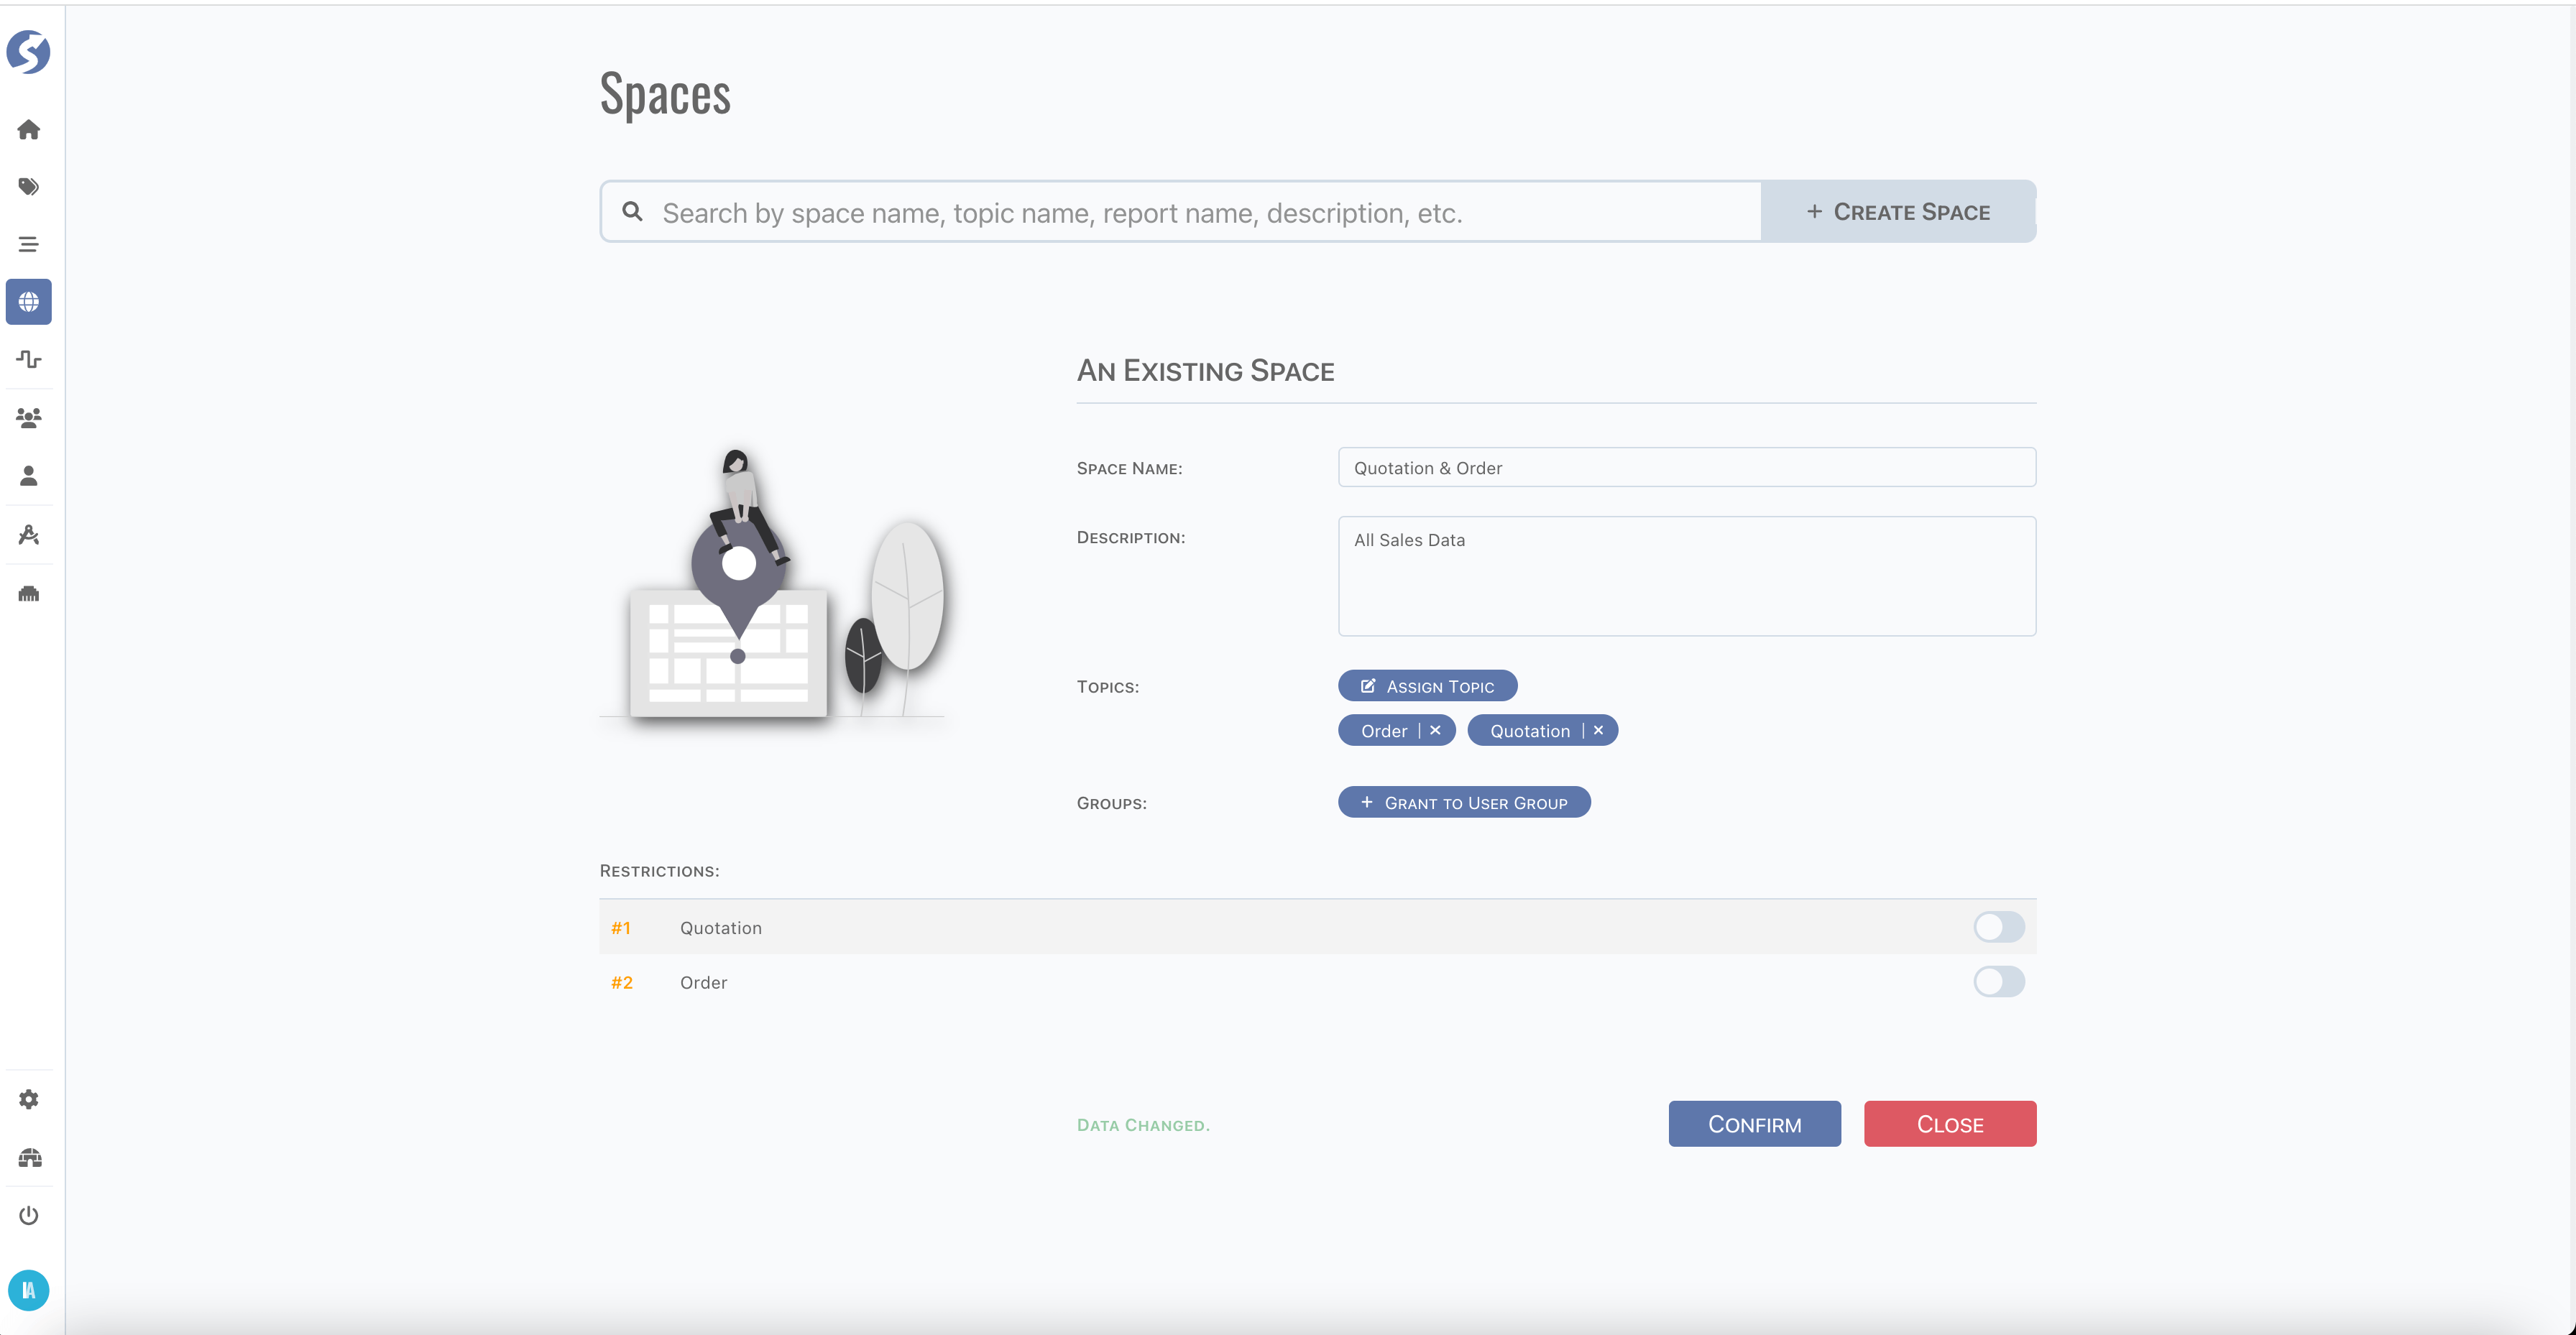Viewport: 2576px width, 1335px height.
Task: Open the user groups sidebar icon
Action: tap(28, 418)
